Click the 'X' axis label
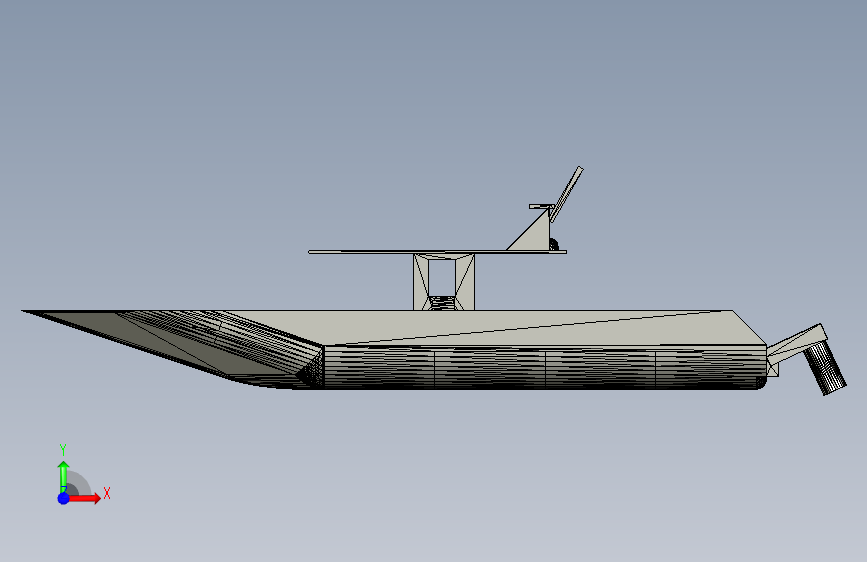 (x=107, y=493)
